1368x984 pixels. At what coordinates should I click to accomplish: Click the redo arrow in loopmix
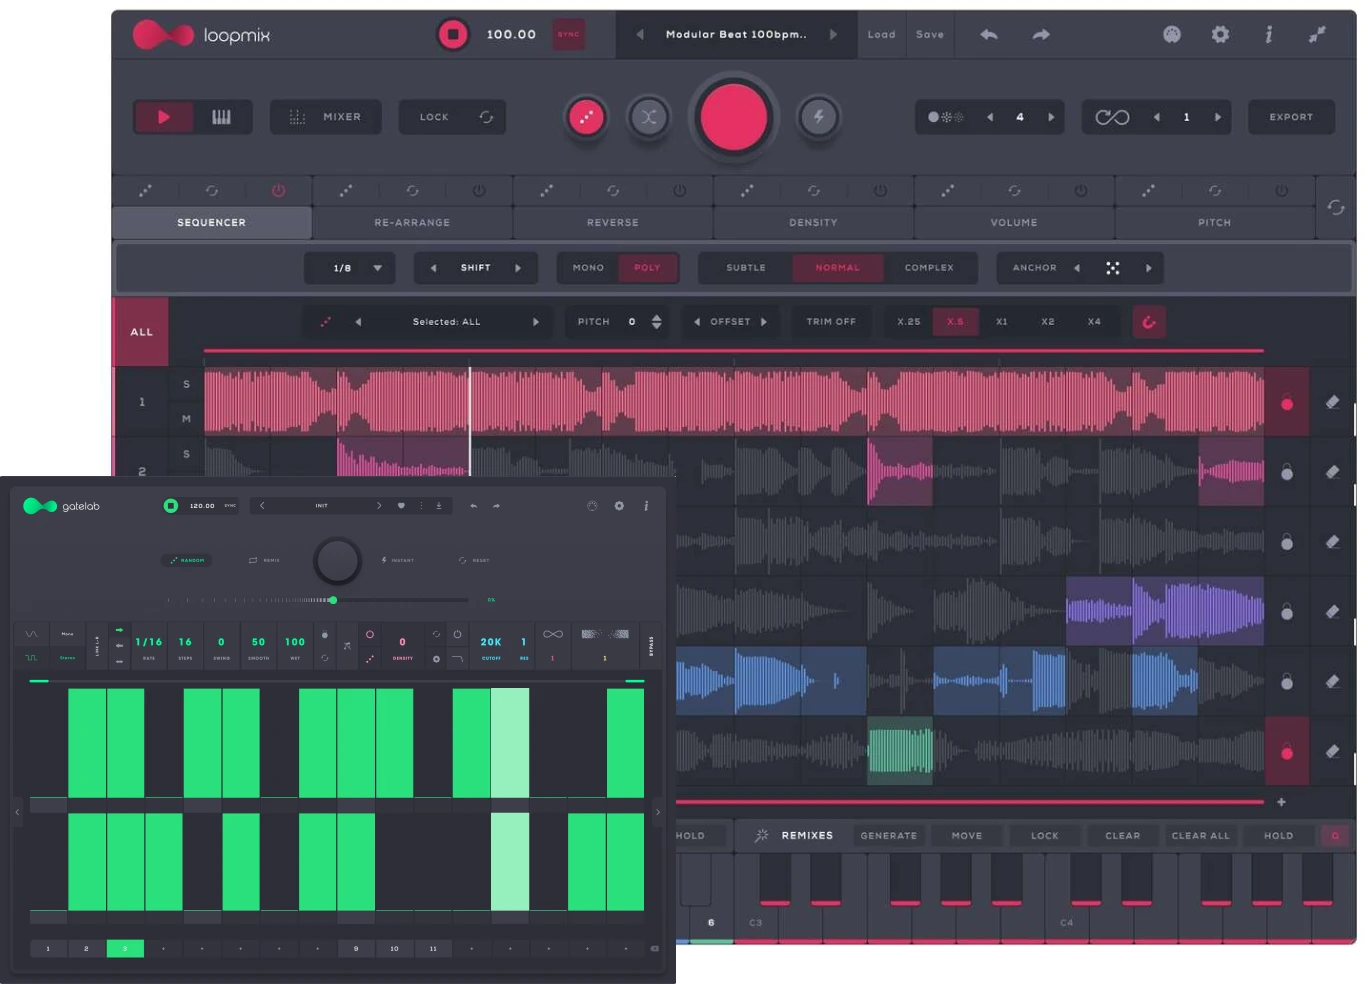click(x=1041, y=35)
